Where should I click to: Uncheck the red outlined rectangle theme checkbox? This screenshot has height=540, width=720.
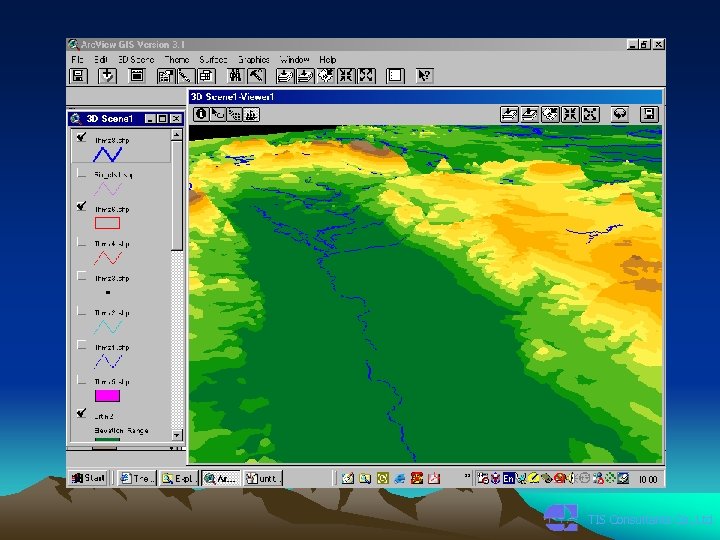(x=82, y=206)
